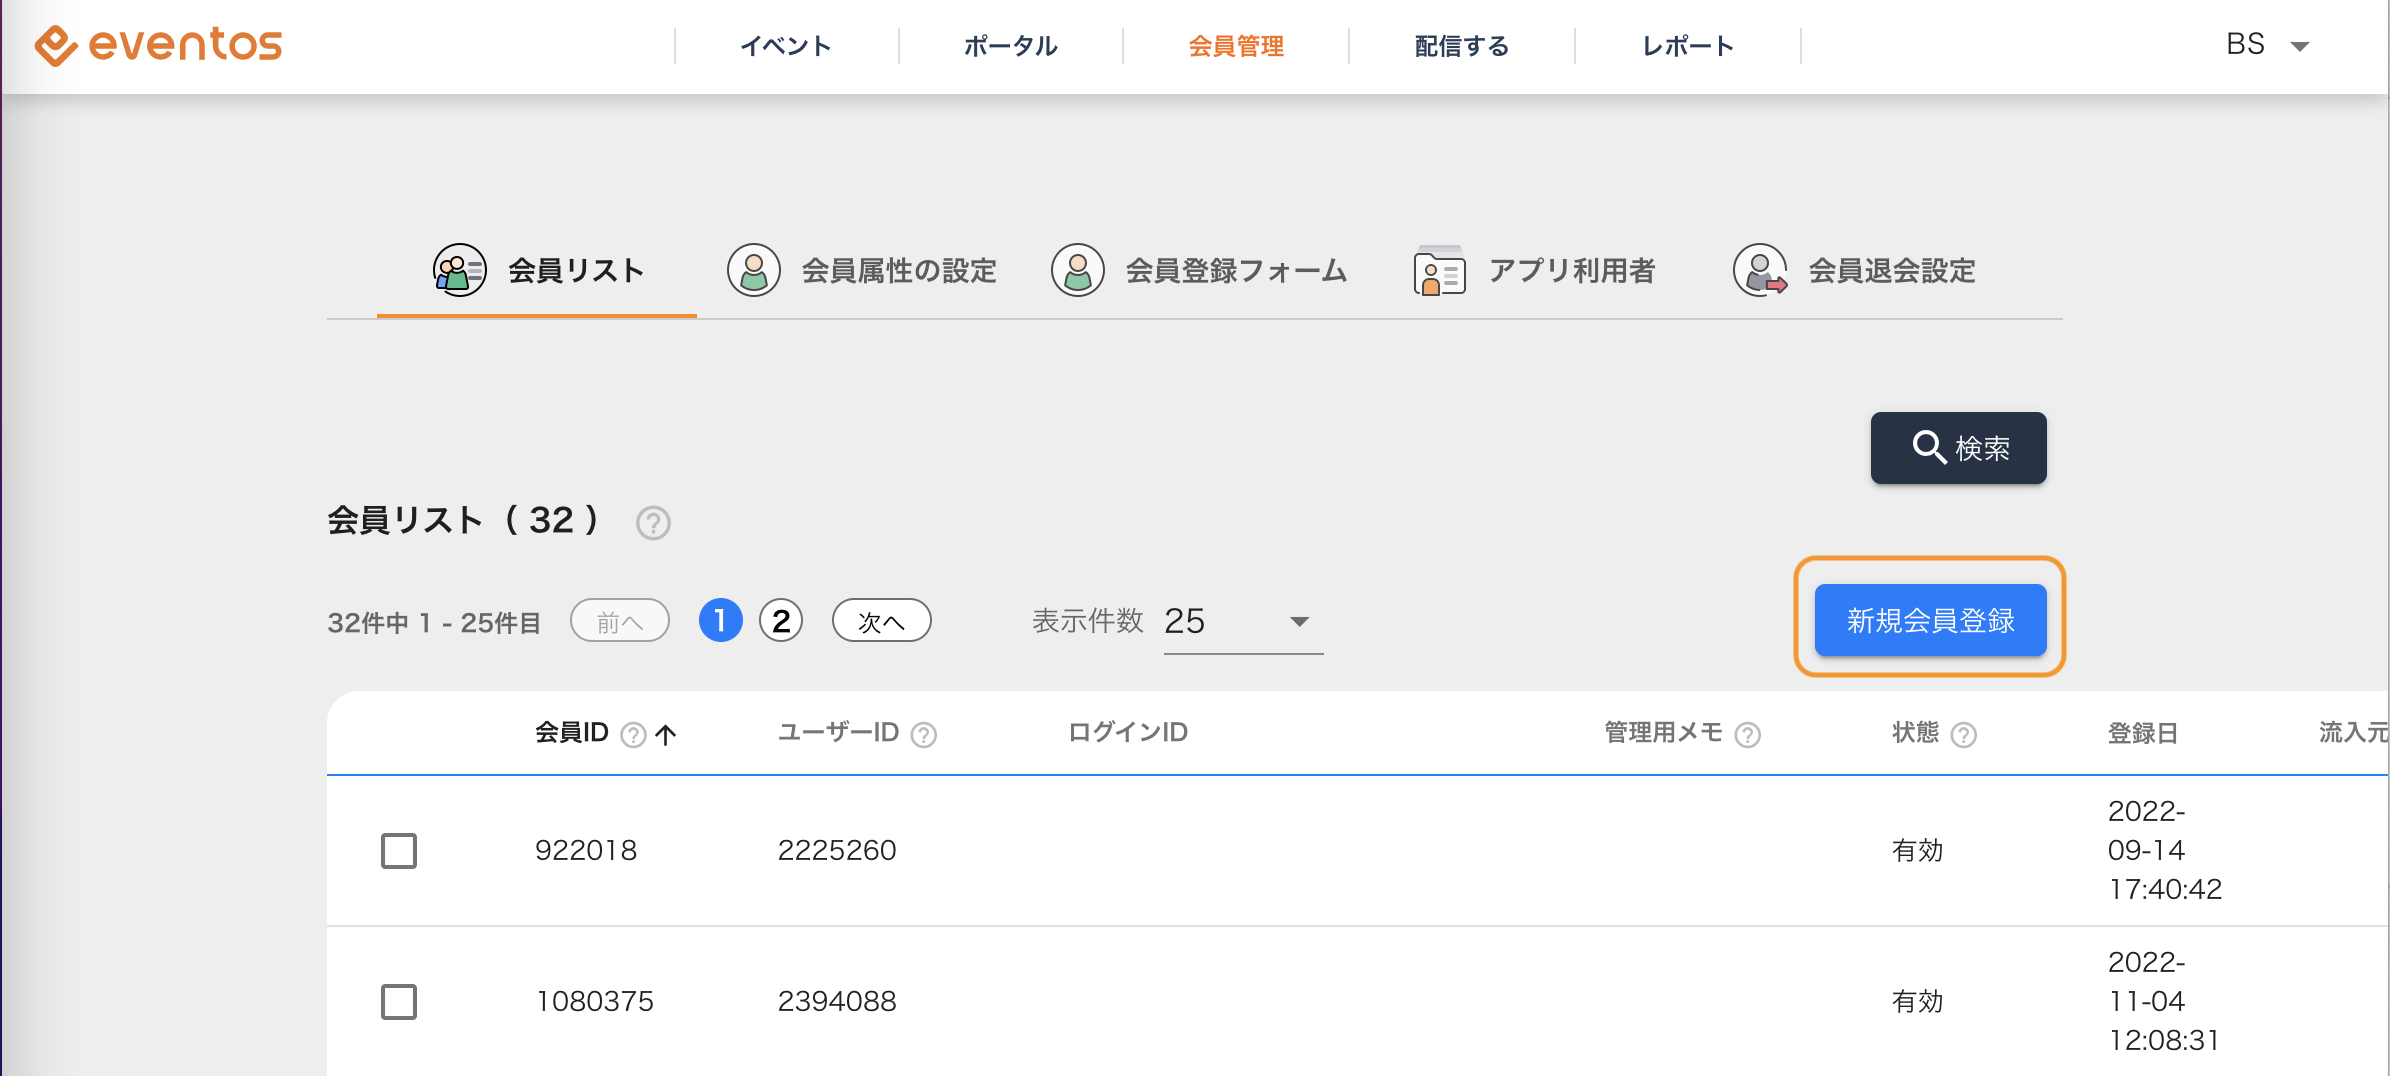Click the 前へ pagination button
2390x1076 pixels.
pos(620,621)
